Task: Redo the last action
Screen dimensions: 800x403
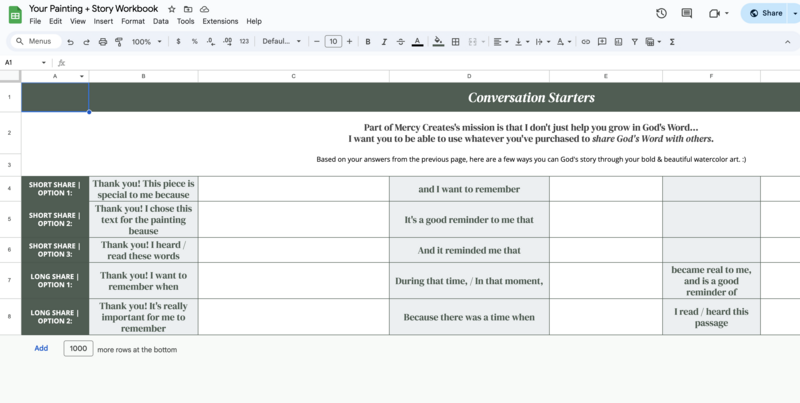Action: (x=86, y=42)
